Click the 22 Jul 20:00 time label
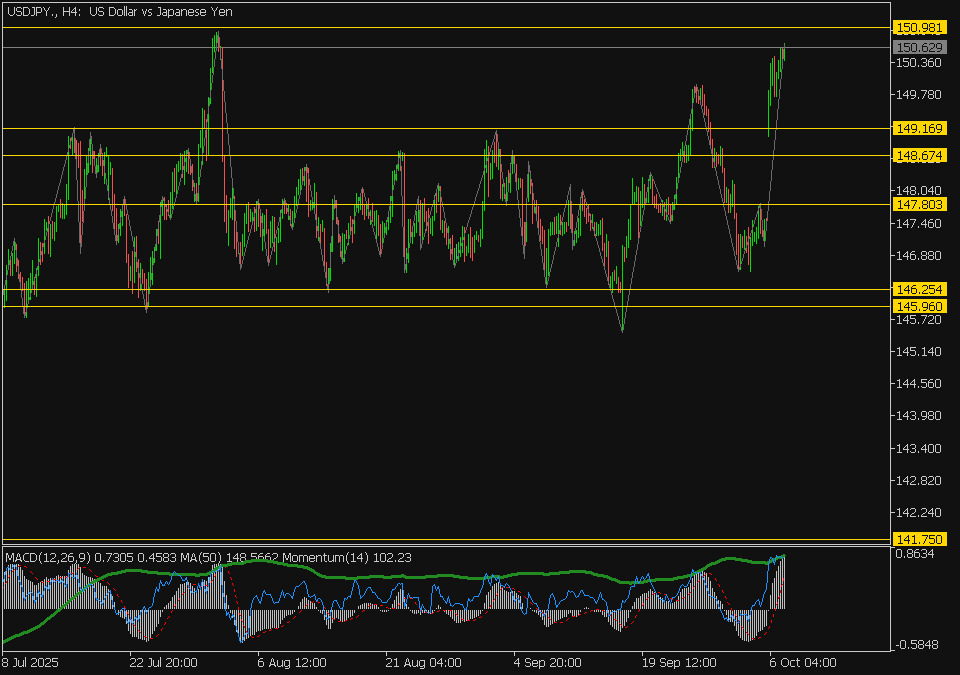 [163, 662]
